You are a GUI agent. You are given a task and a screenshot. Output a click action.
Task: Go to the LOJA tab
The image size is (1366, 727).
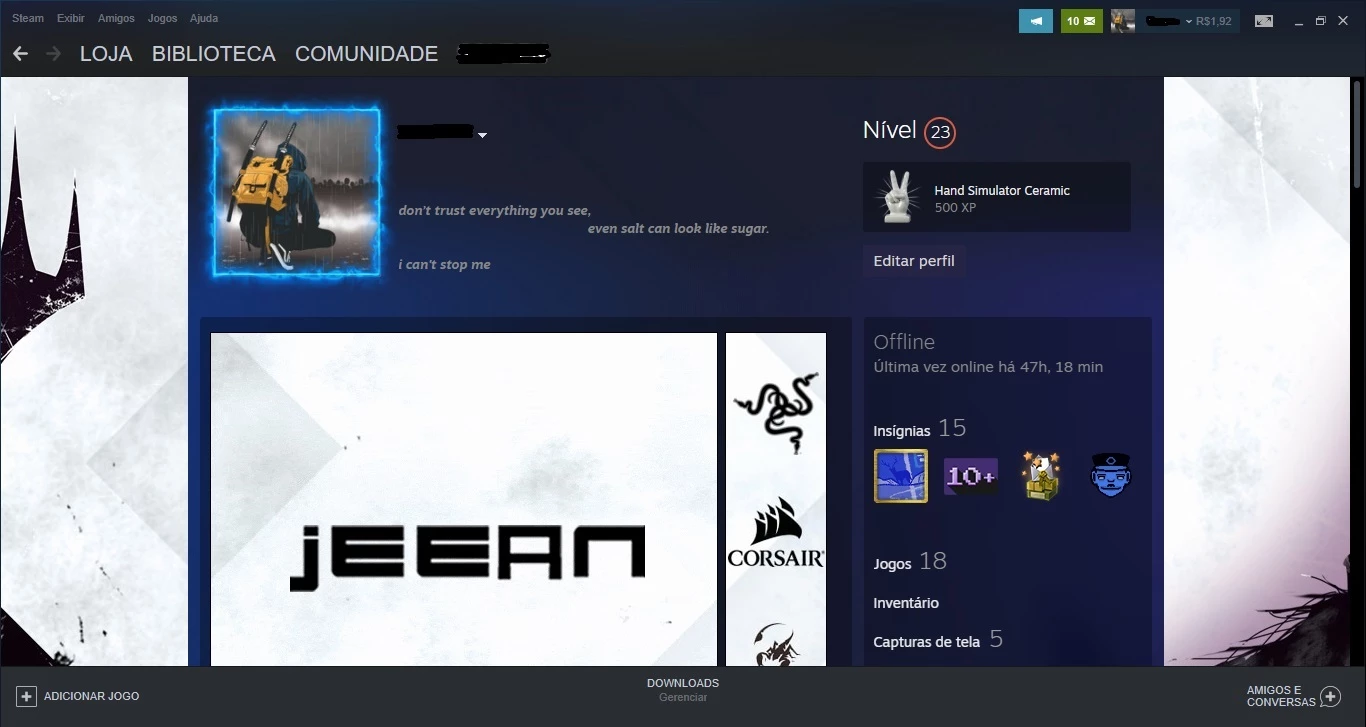pyautogui.click(x=106, y=54)
